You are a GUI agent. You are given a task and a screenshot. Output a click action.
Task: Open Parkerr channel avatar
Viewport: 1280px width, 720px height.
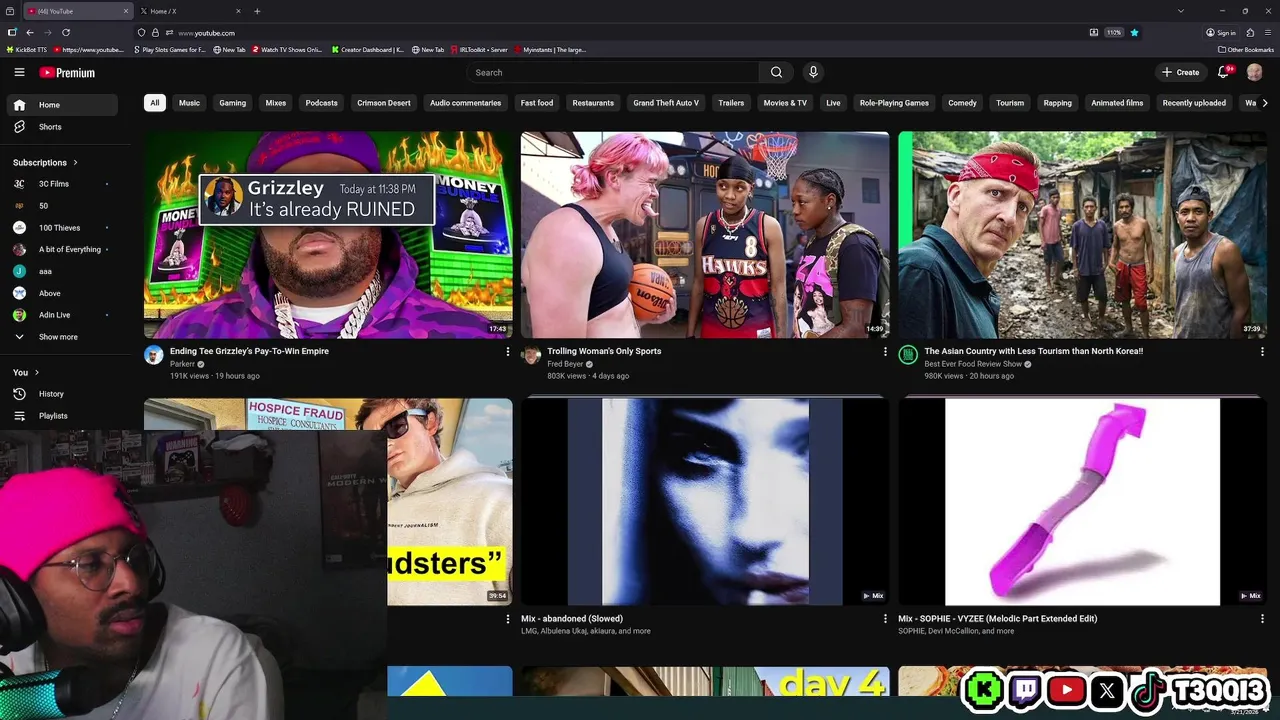(154, 355)
